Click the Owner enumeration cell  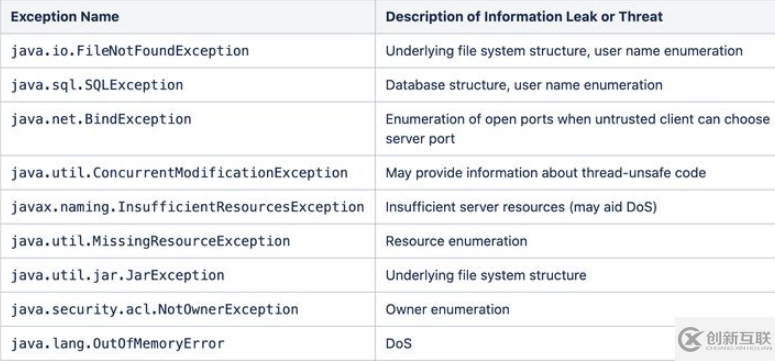[x=447, y=309]
